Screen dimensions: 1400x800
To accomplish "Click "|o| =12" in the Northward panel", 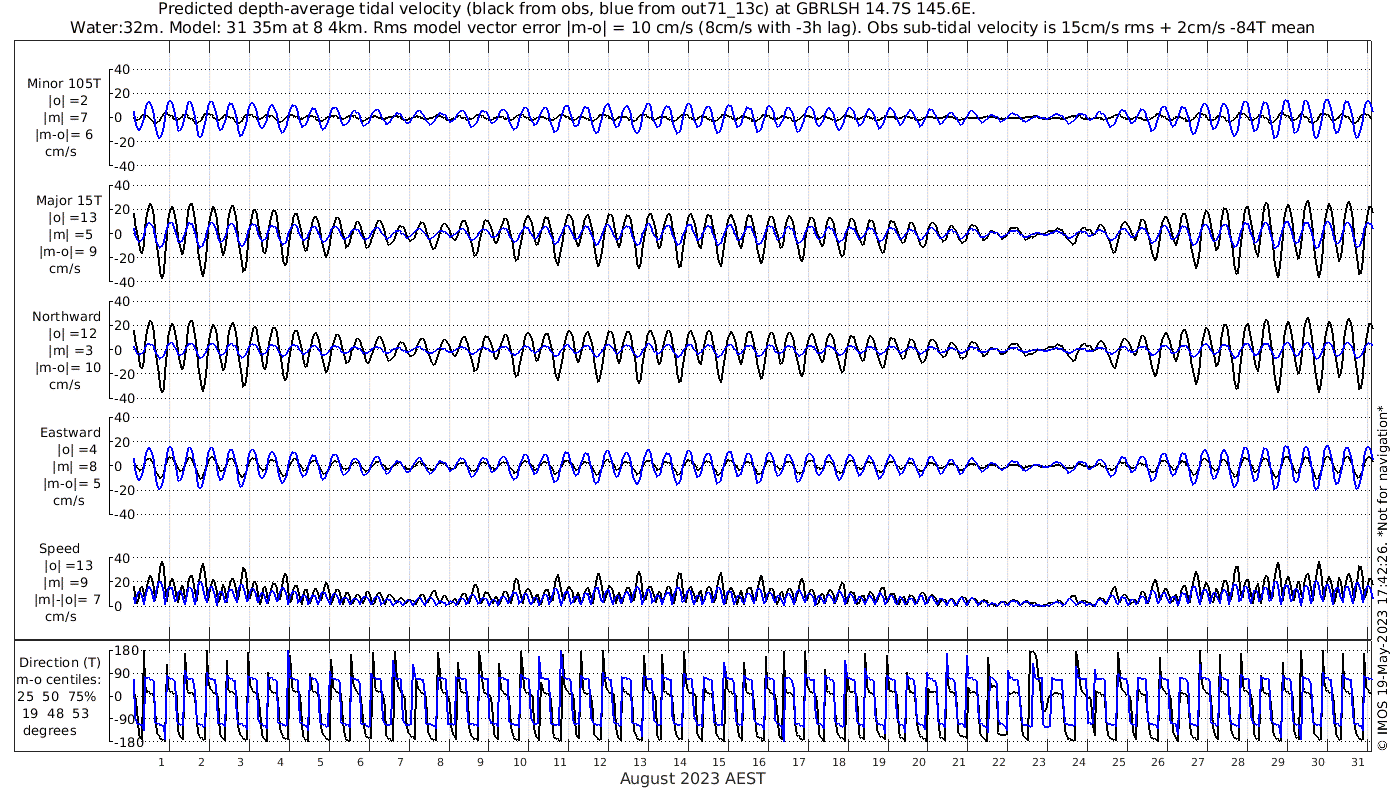I will click(70, 333).
